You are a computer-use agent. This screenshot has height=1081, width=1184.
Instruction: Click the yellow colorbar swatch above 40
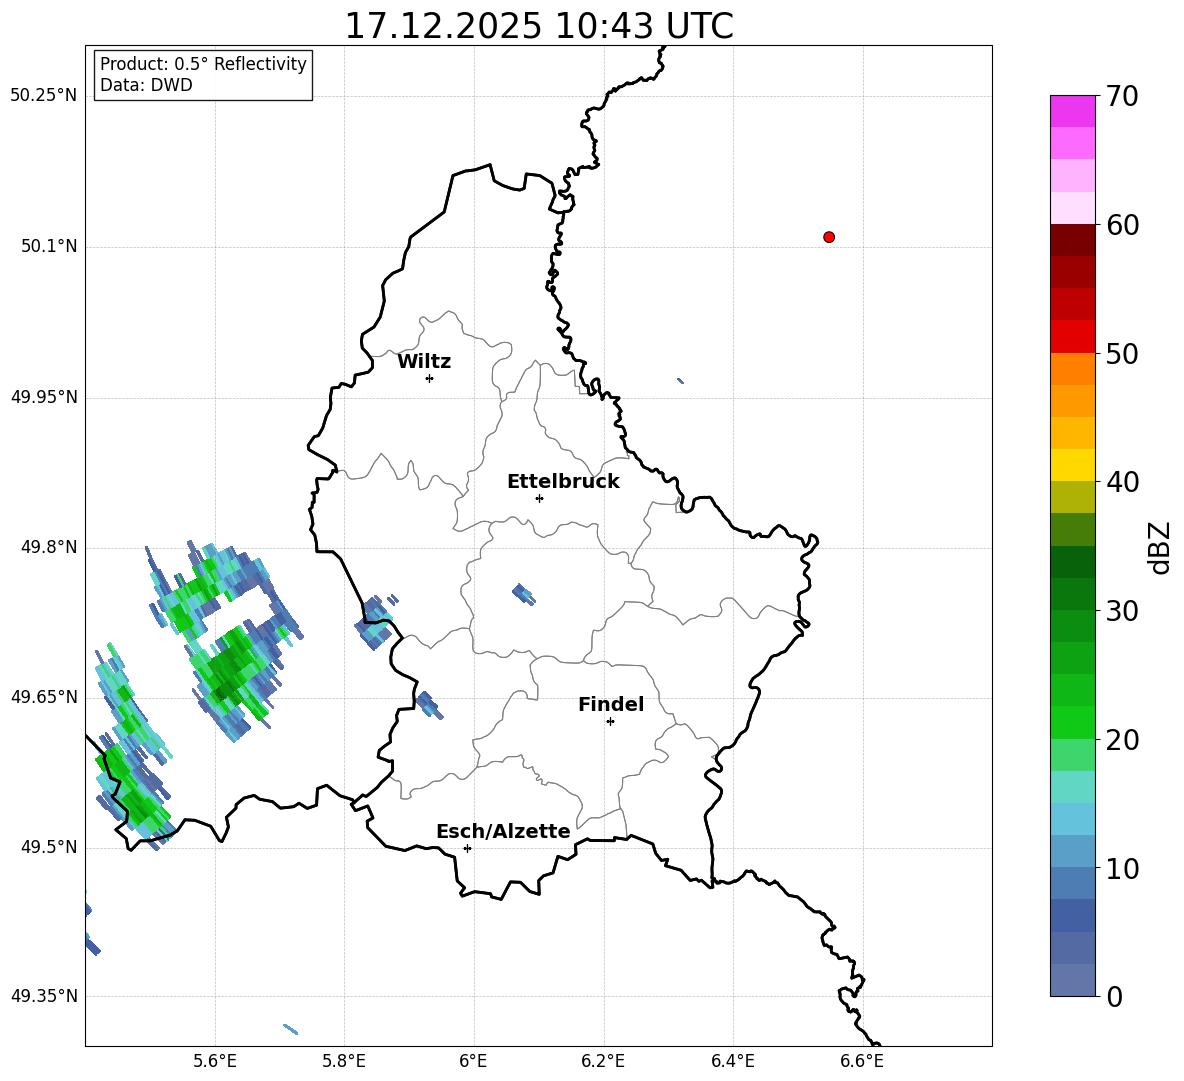pyautogui.click(x=1072, y=465)
